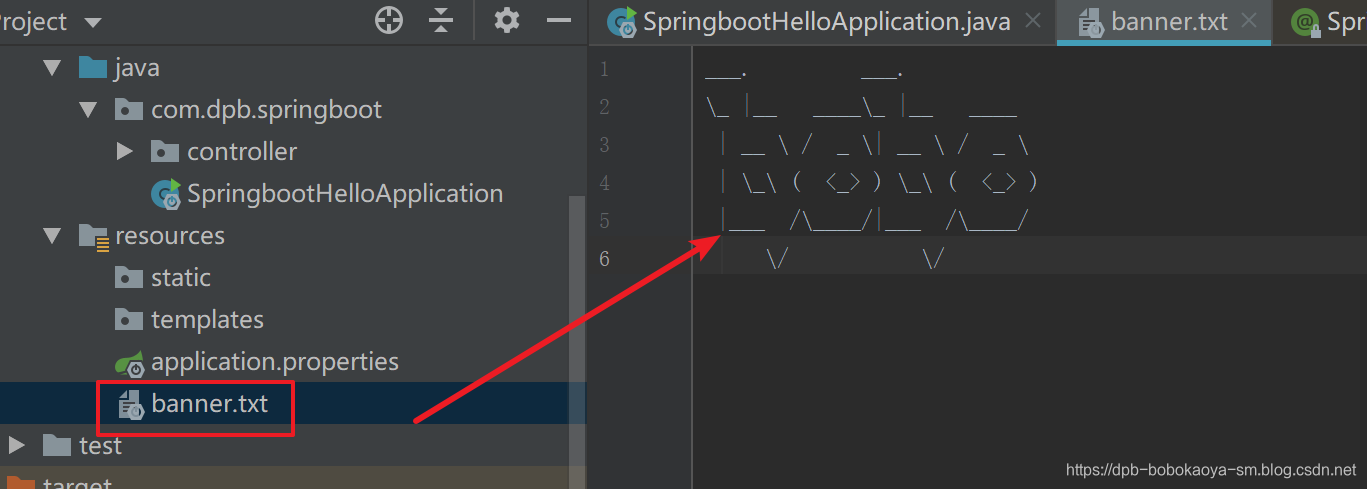This screenshot has height=489, width=1367.
Task: Click line number 6 in gutter
Action: [603, 259]
